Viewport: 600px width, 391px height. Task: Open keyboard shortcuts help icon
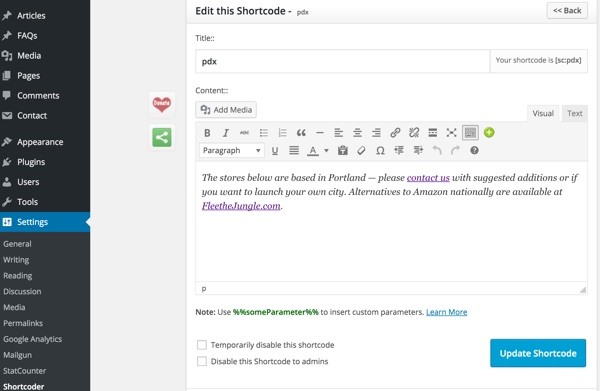(474, 150)
